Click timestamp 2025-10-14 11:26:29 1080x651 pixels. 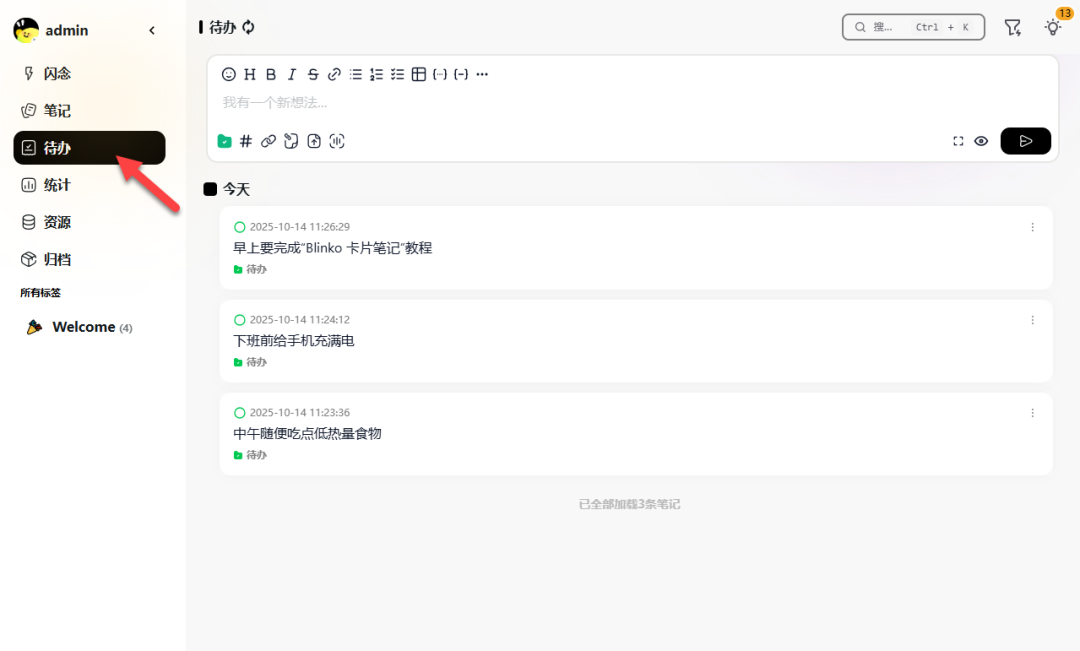300,227
